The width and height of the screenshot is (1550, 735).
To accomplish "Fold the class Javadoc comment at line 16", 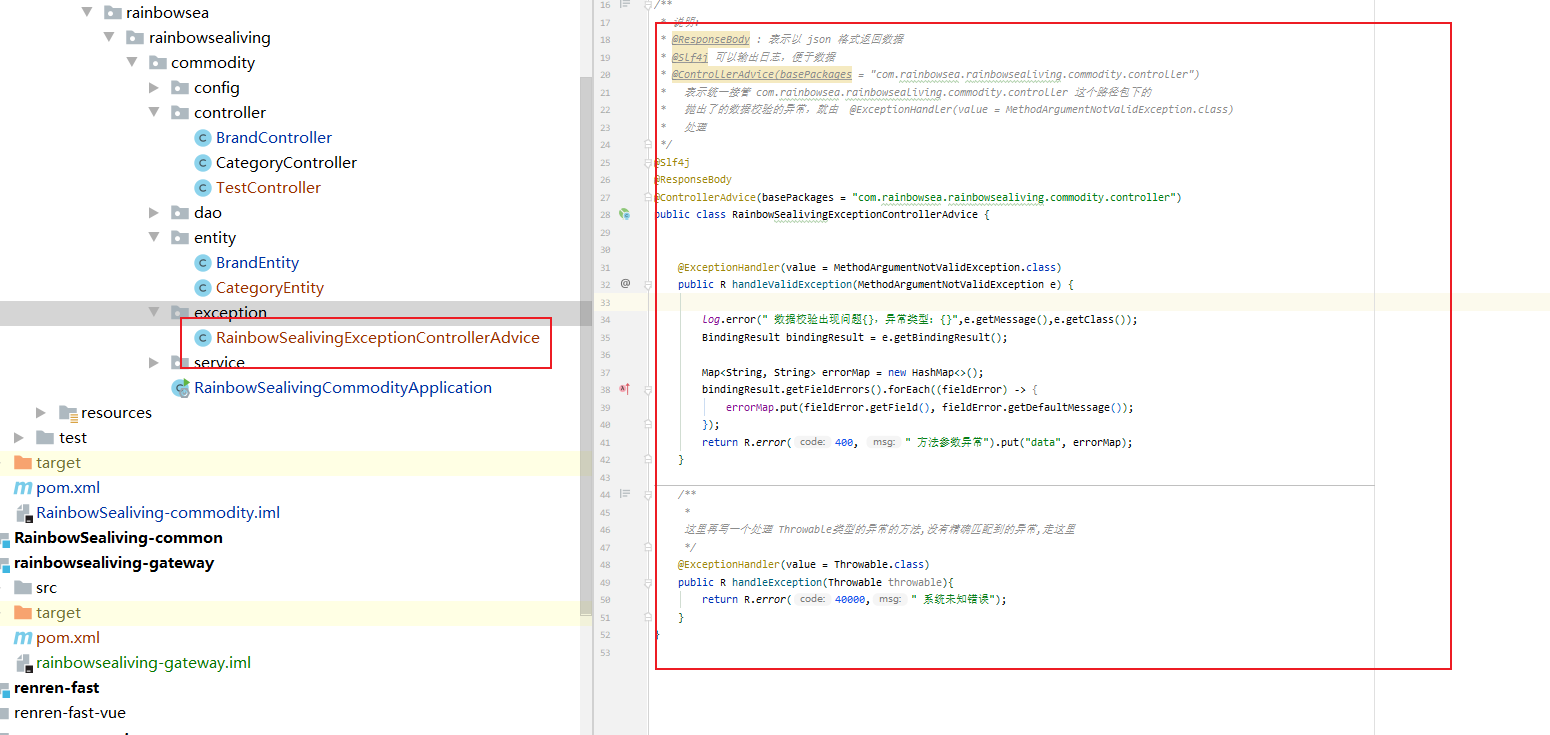I will [648, 4].
